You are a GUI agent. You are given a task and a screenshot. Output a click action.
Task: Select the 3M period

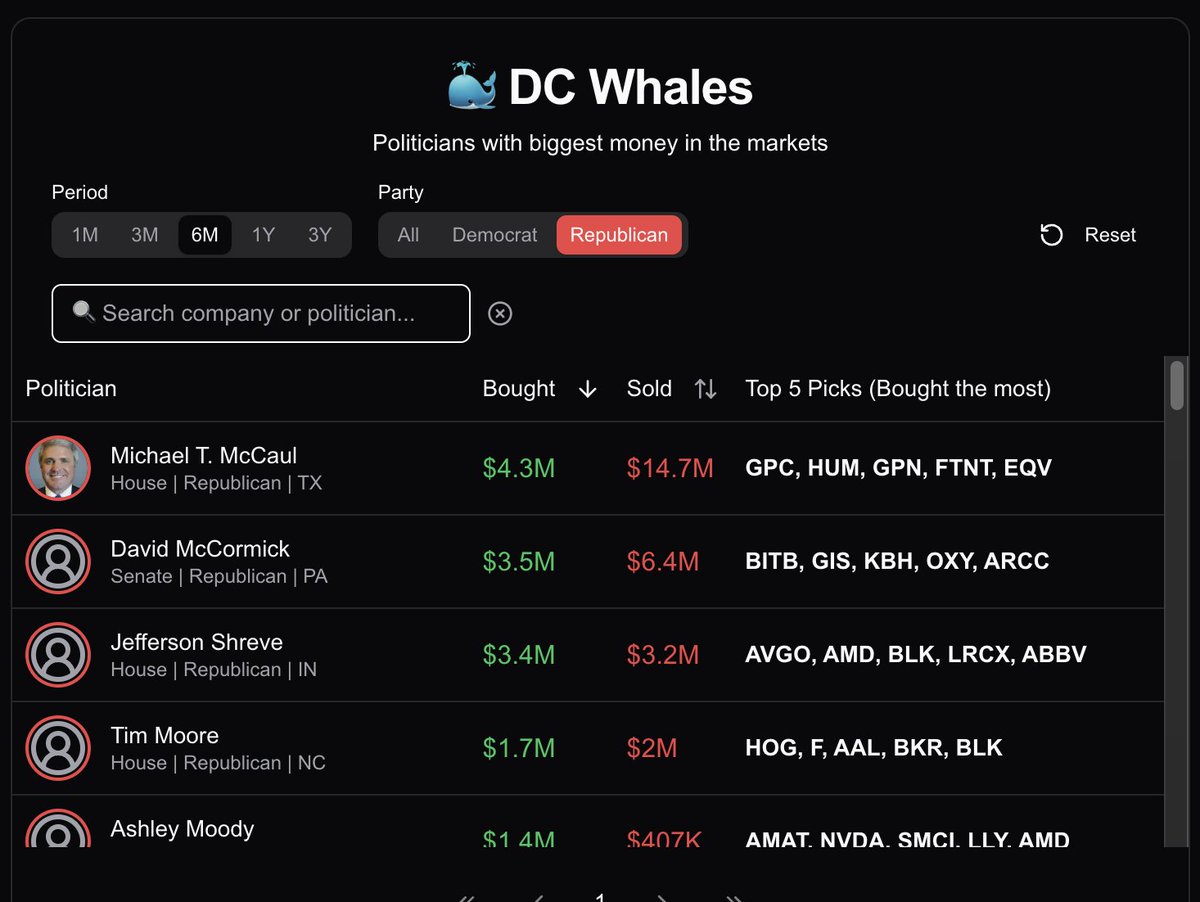coord(145,235)
